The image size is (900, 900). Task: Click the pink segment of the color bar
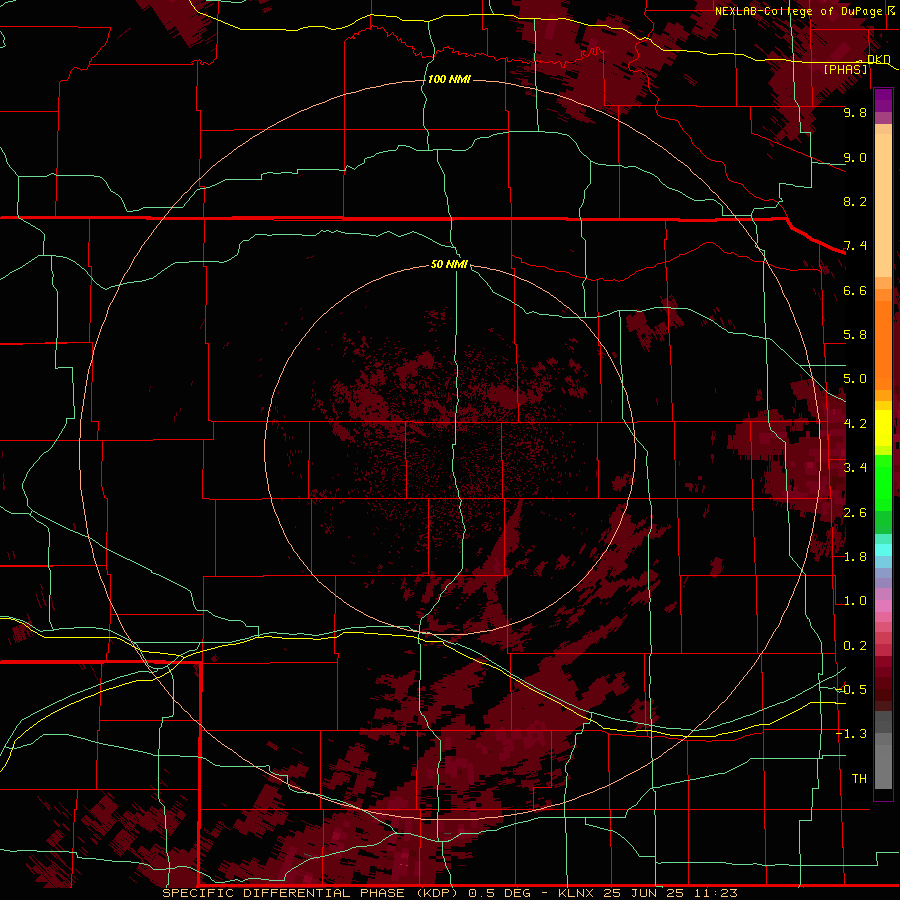click(x=883, y=606)
